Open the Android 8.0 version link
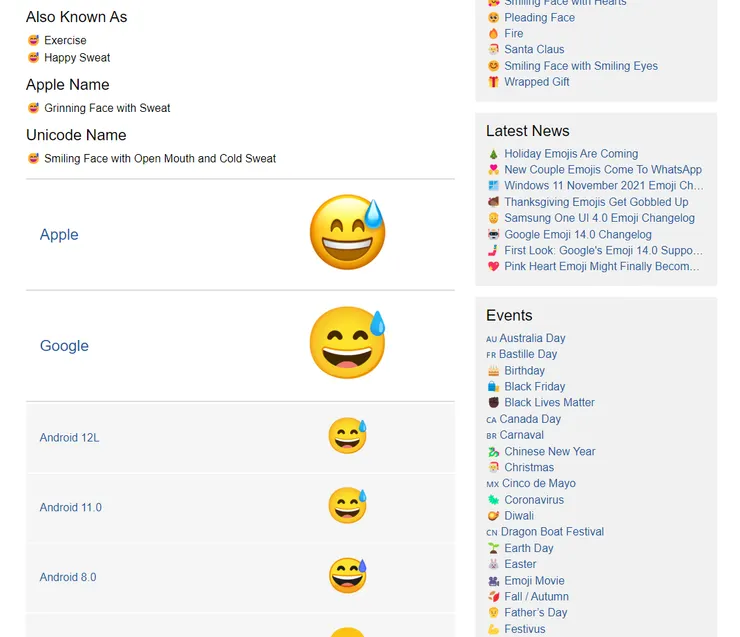The image size is (740, 637). pos(68,578)
